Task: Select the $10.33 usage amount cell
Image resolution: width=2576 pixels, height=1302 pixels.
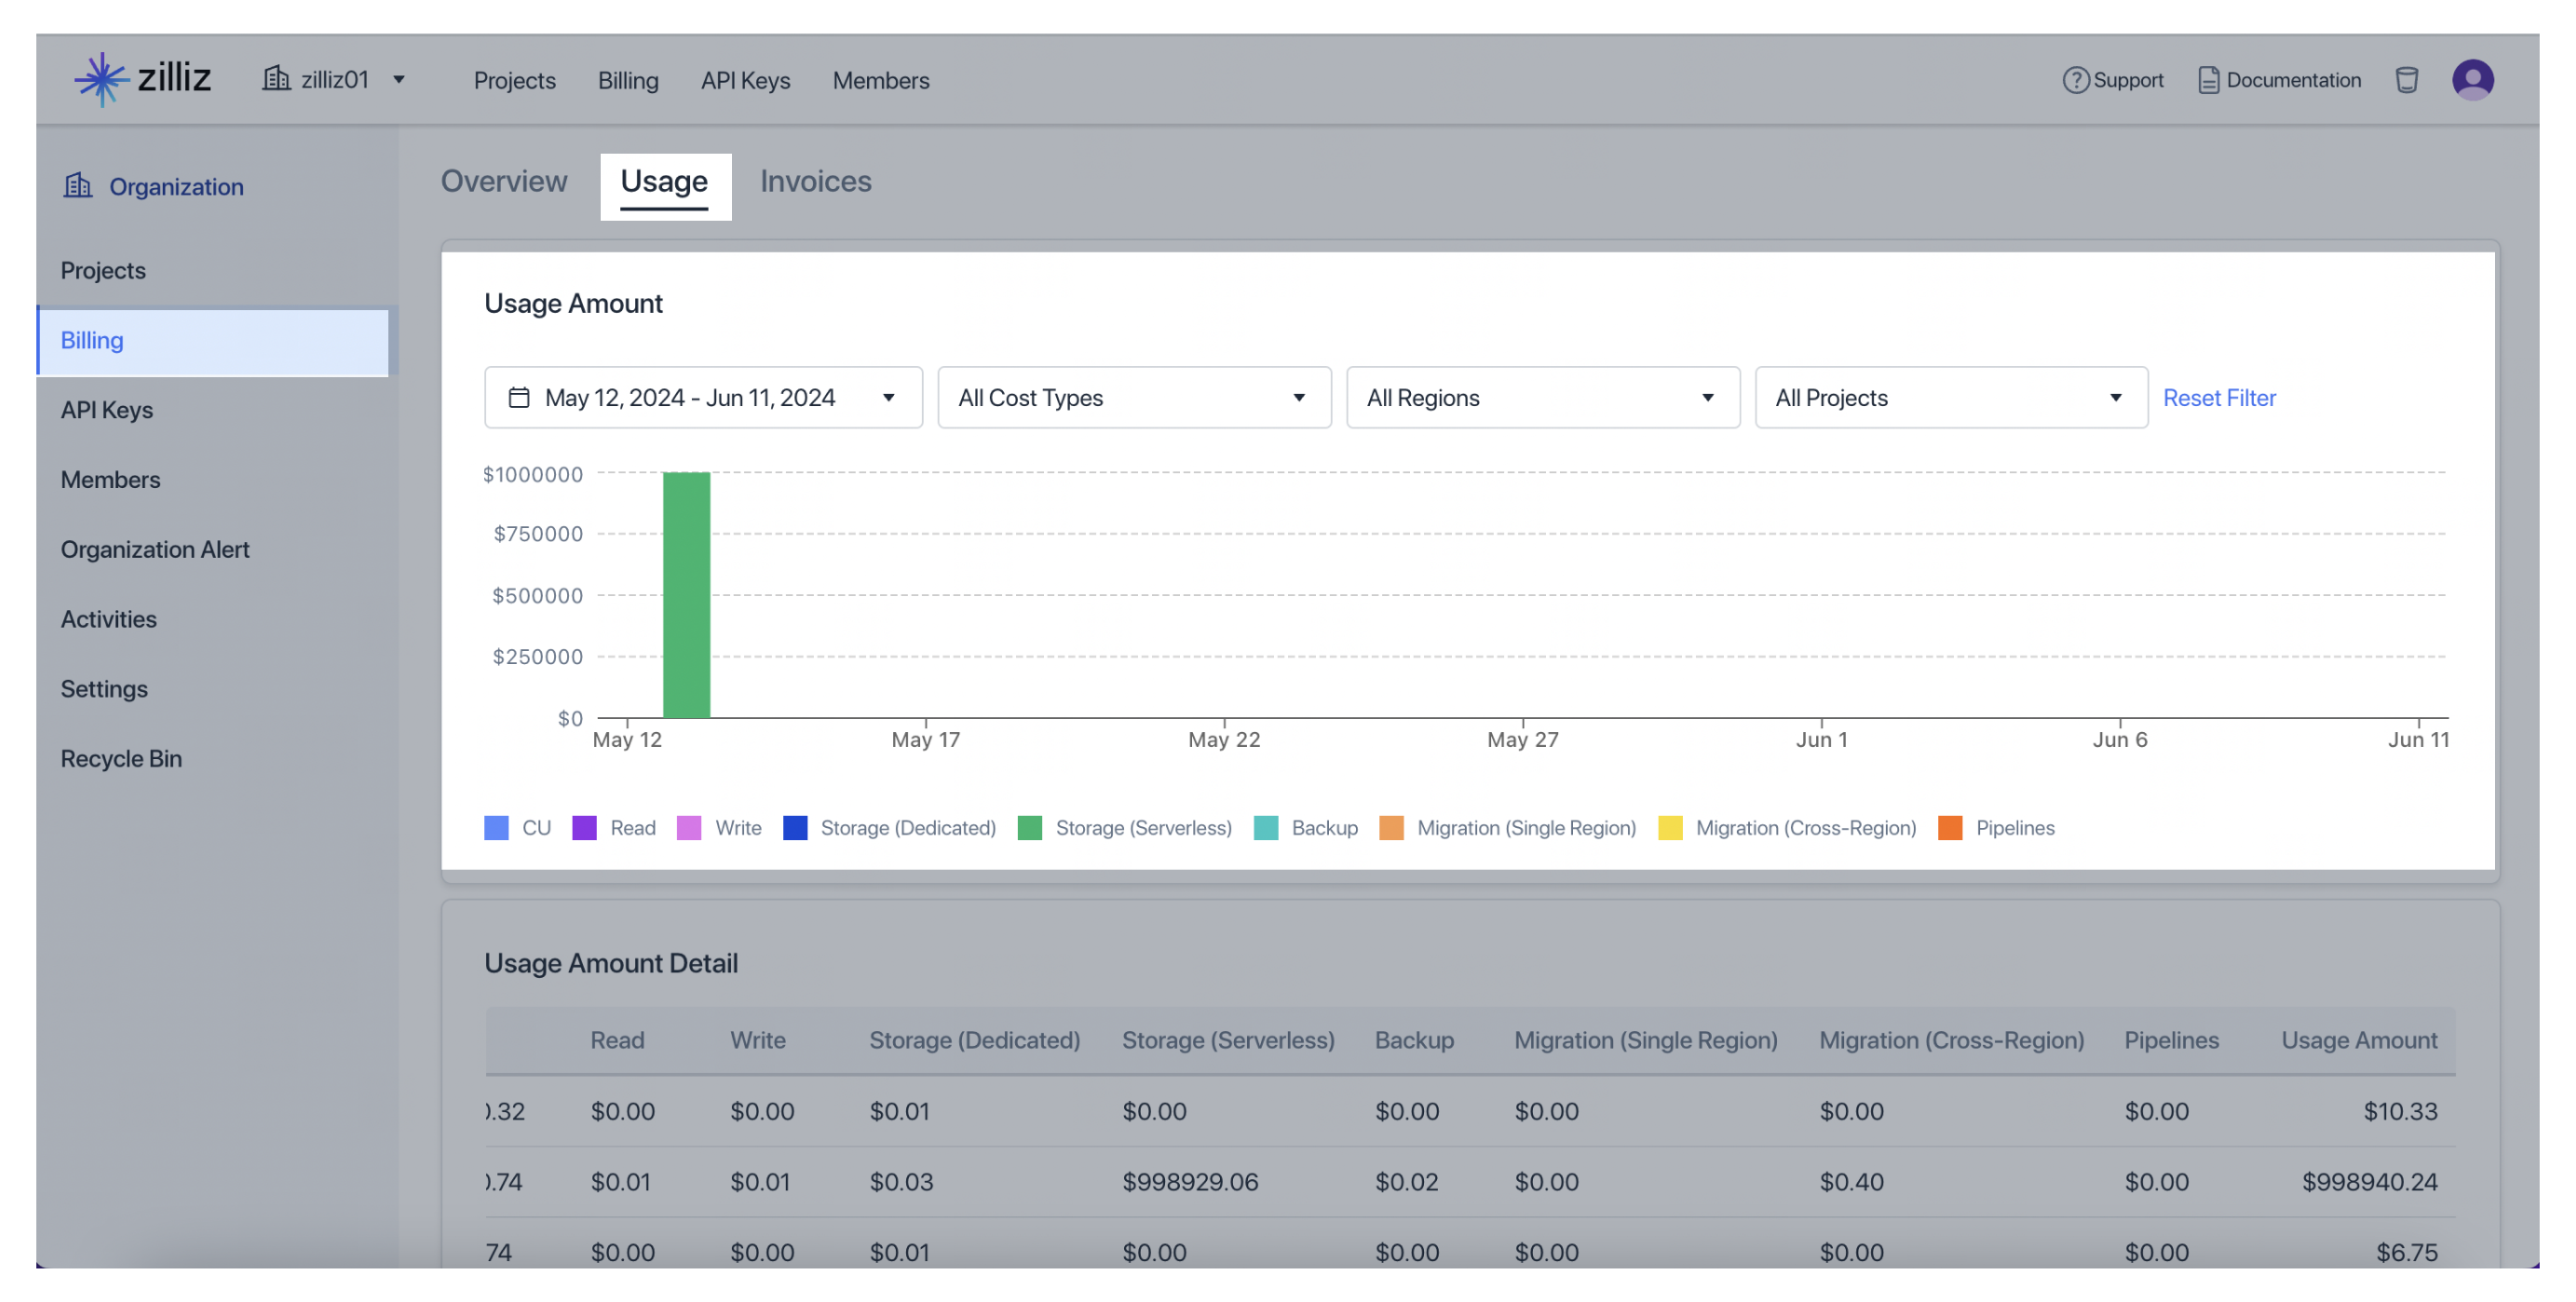Action: click(2400, 1111)
